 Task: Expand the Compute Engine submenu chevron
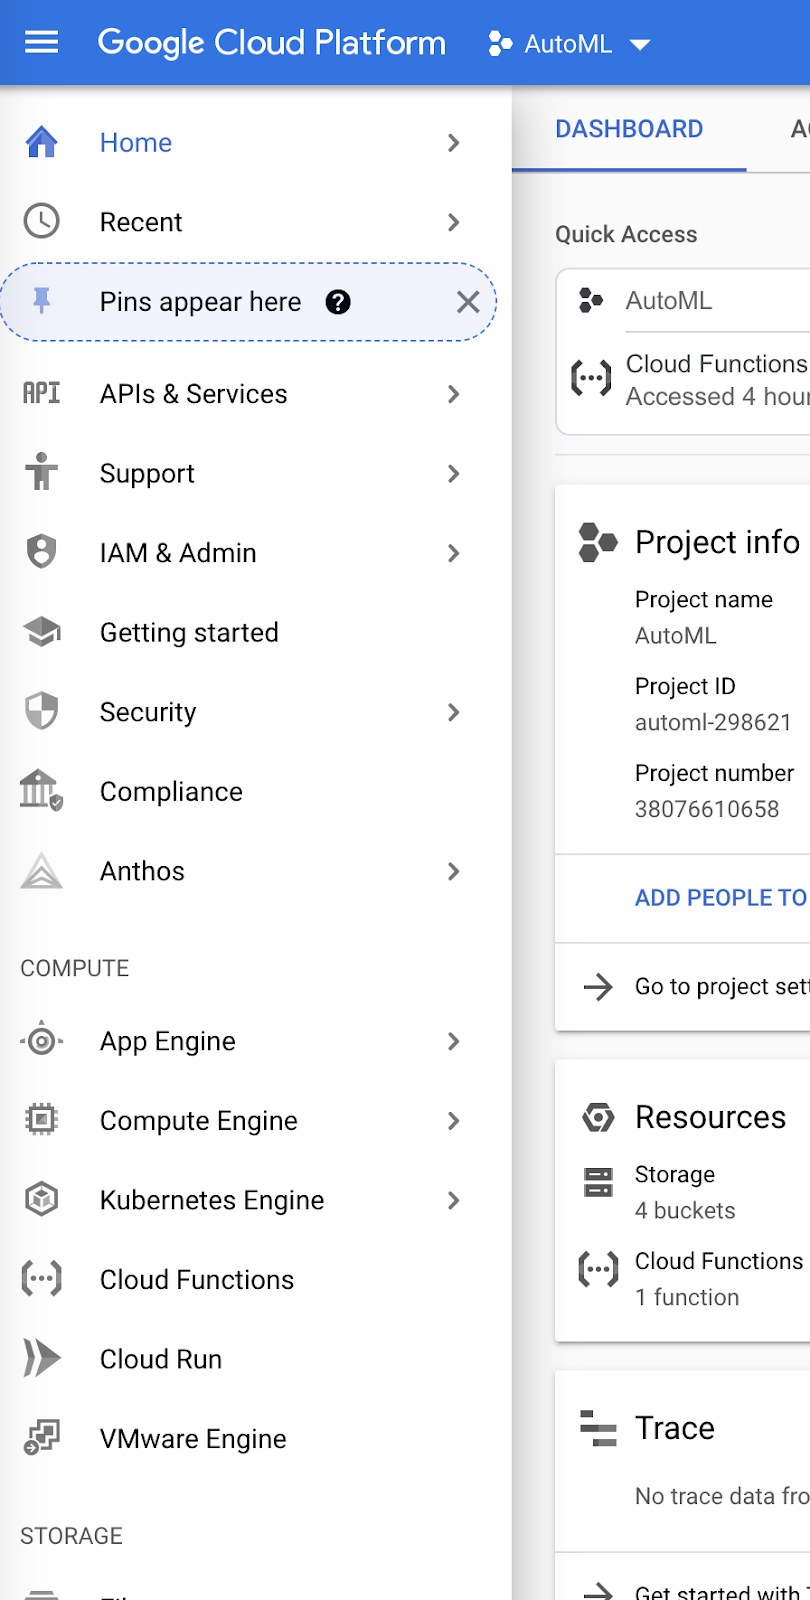453,1121
